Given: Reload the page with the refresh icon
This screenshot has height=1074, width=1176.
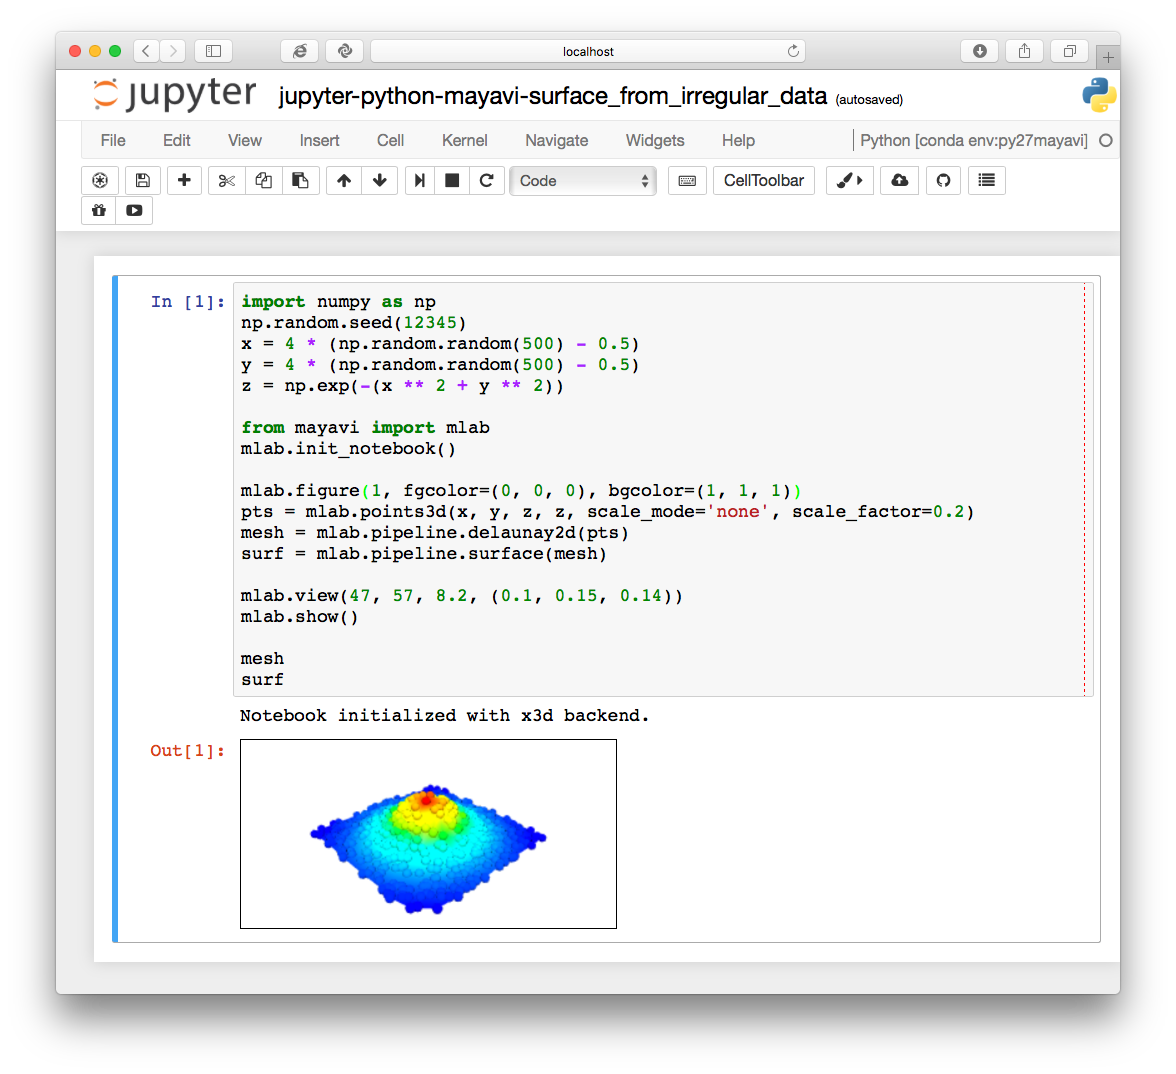Looking at the screenshot, I should (x=793, y=51).
